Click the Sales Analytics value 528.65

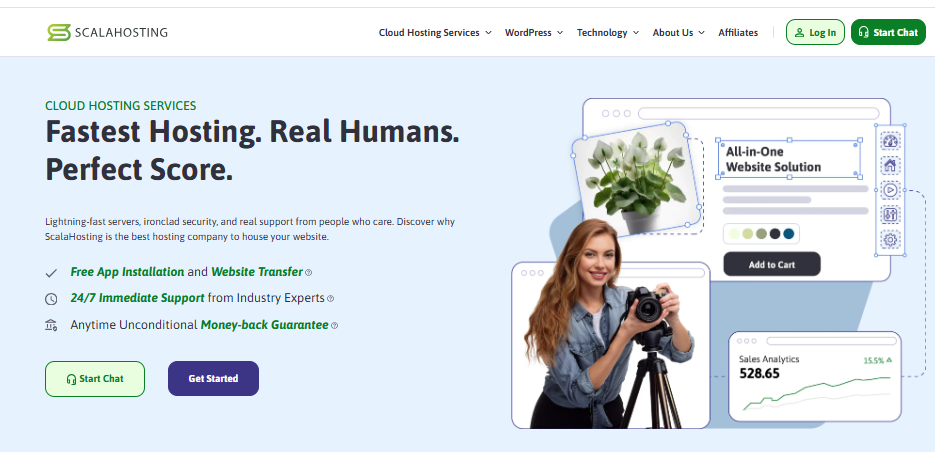759,374
